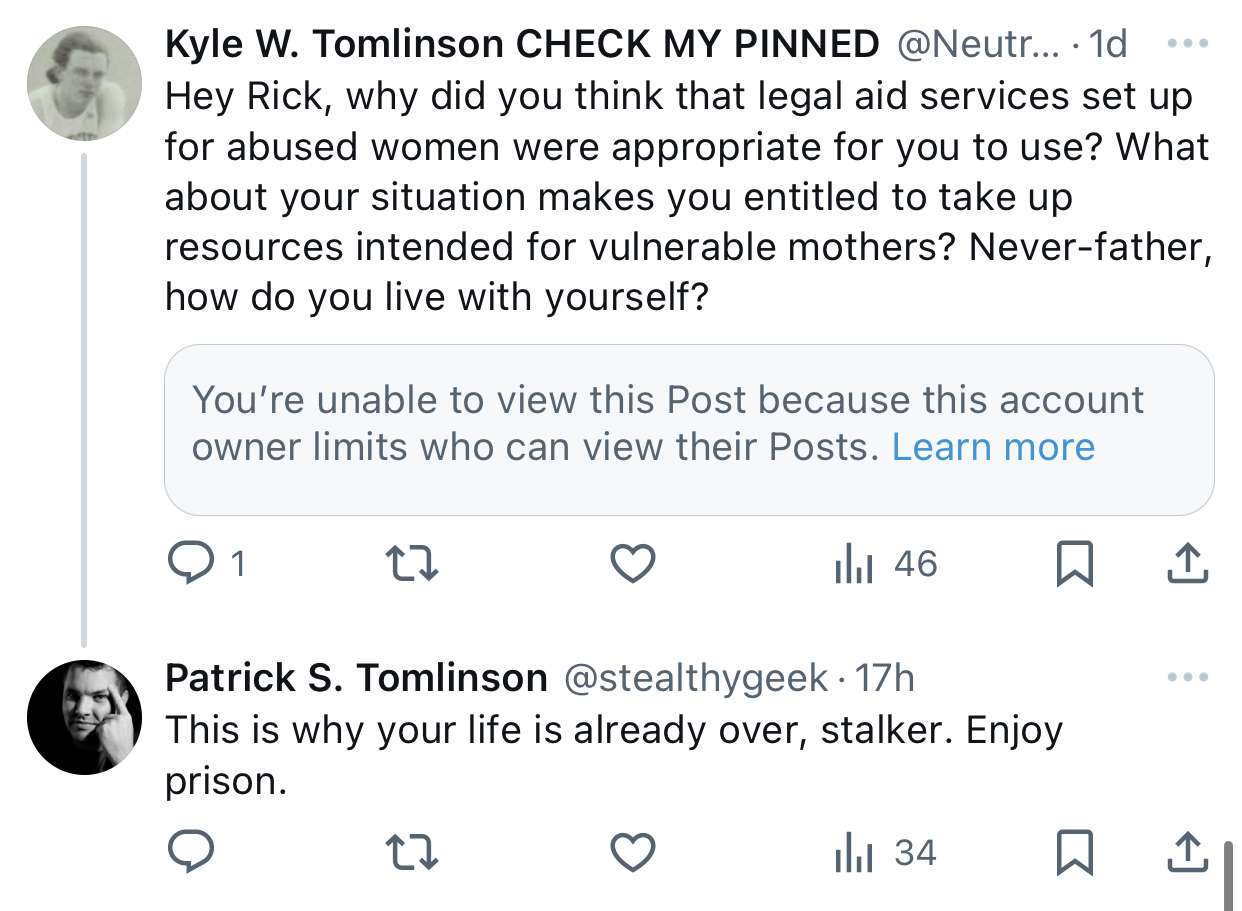1242x911 pixels.
Task: Open more options on Kyle's post
Action: tap(1188, 45)
